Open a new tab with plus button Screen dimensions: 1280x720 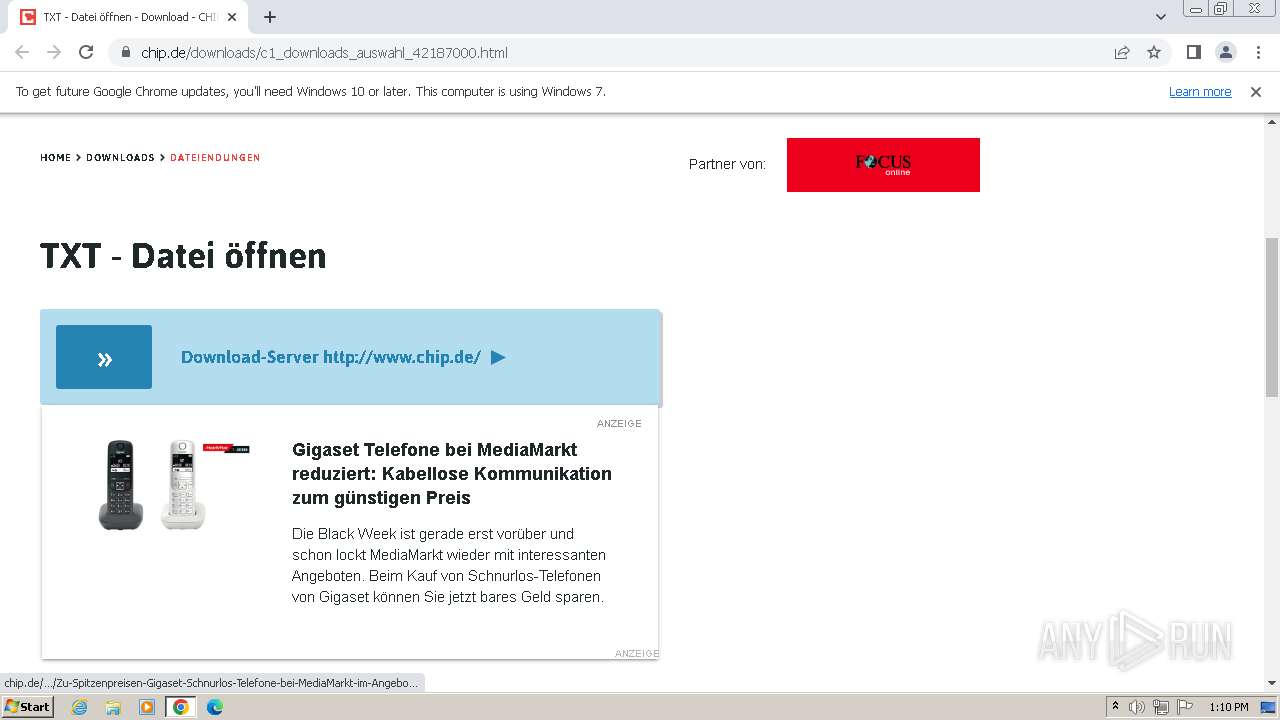(x=270, y=17)
